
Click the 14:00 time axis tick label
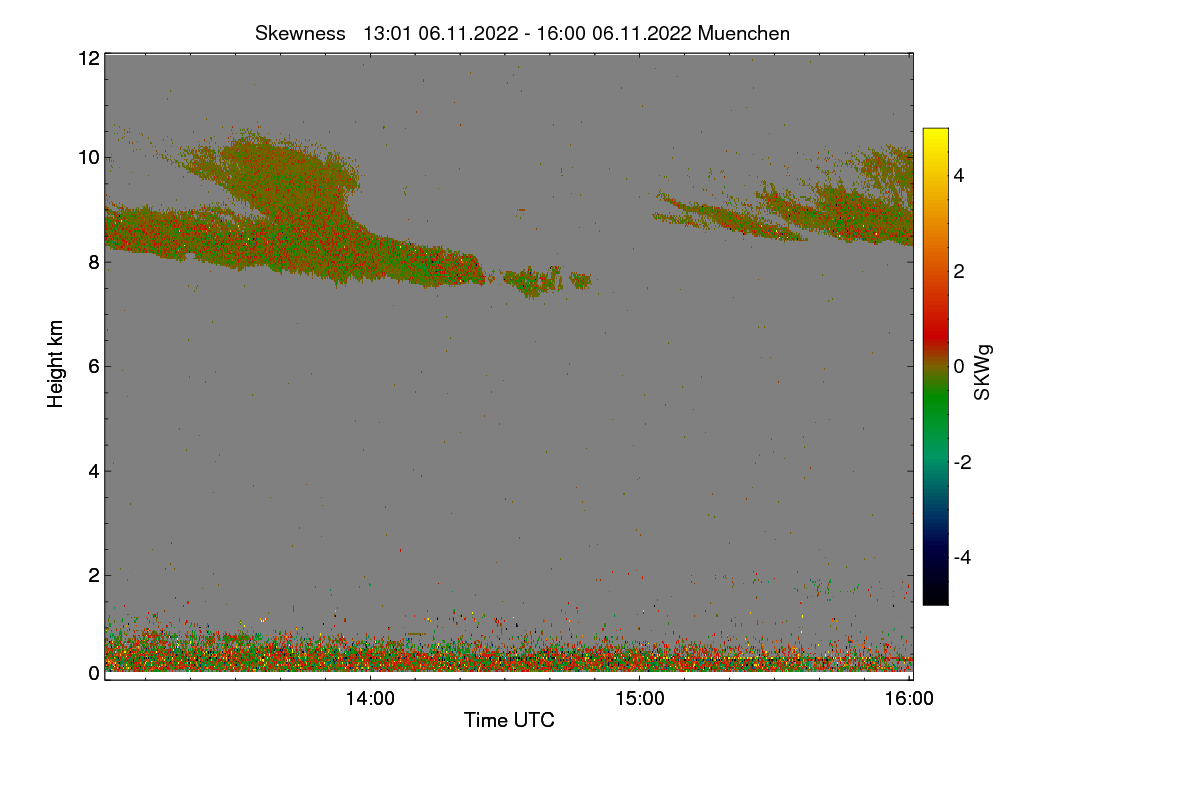370,699
